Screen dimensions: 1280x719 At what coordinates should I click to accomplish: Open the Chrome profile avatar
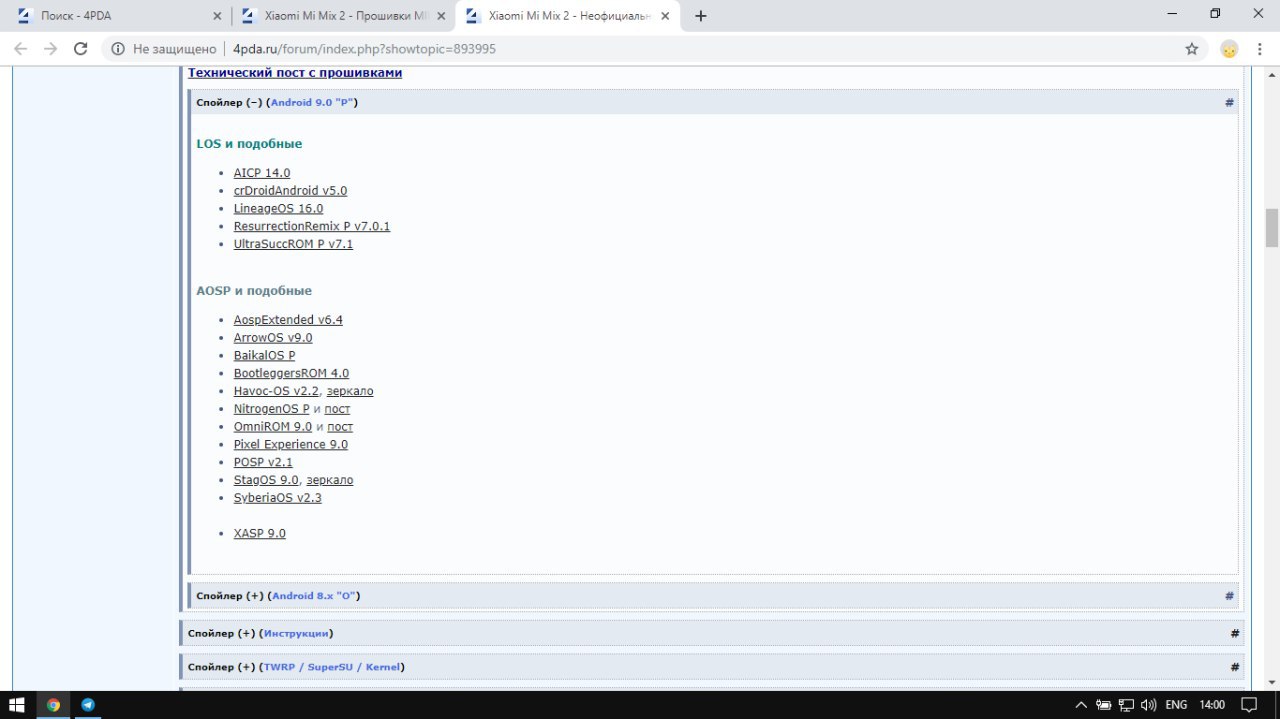pos(1229,49)
